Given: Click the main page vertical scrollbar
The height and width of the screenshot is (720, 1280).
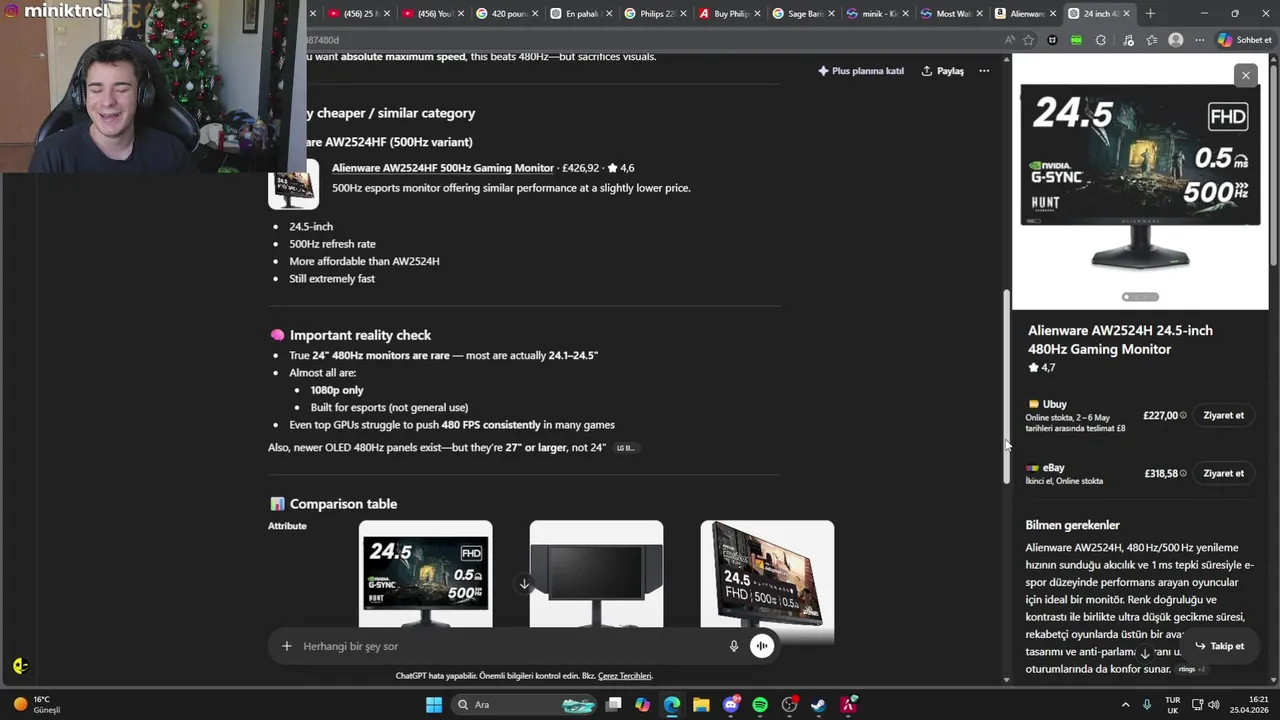Looking at the screenshot, I should coord(1007,387).
